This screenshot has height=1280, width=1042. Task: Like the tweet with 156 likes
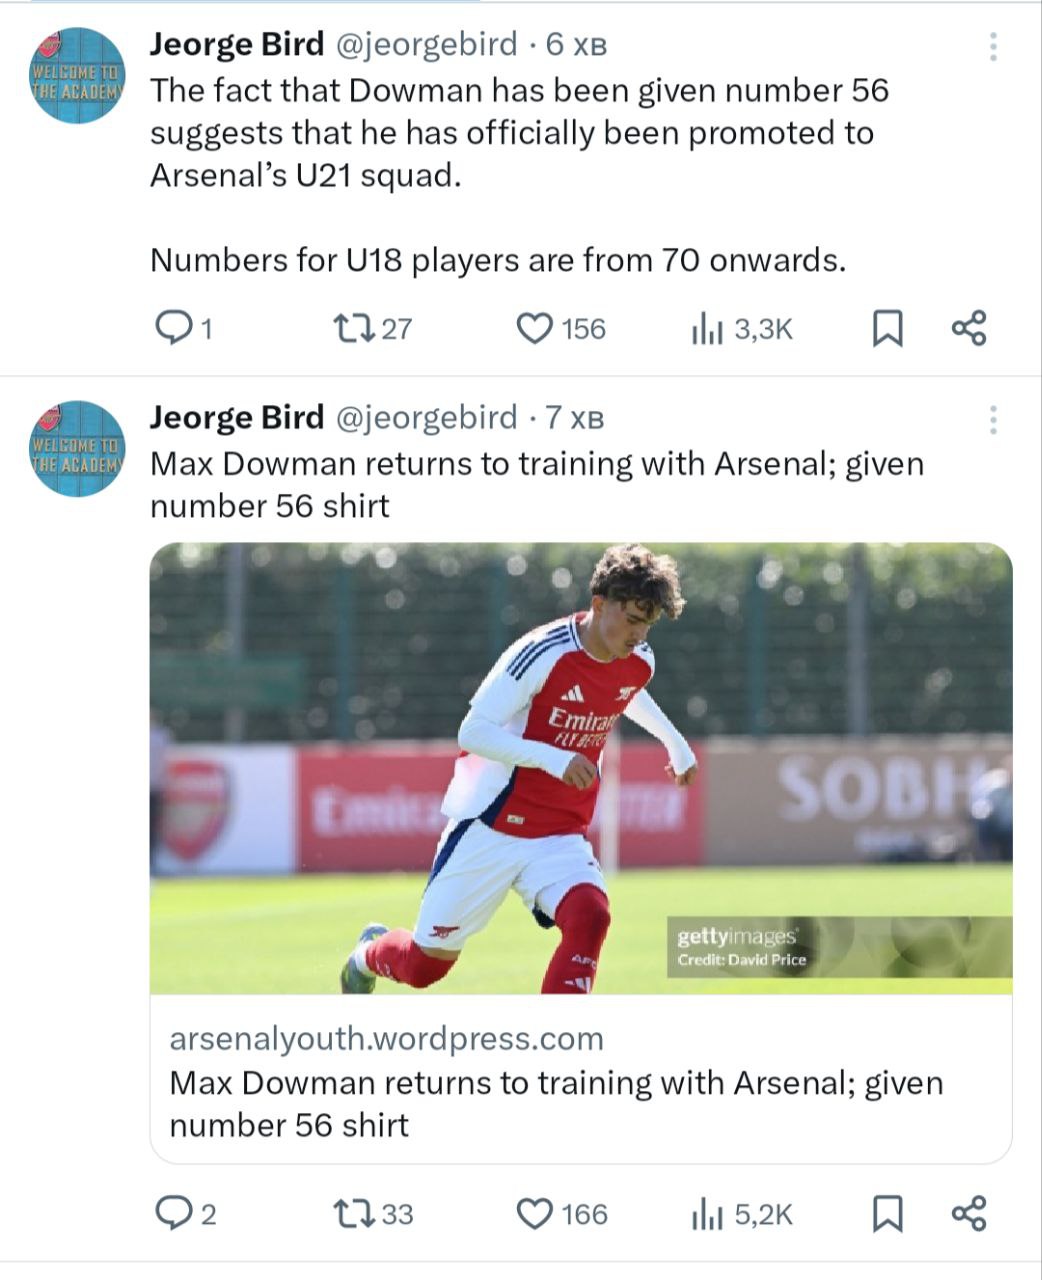535,327
